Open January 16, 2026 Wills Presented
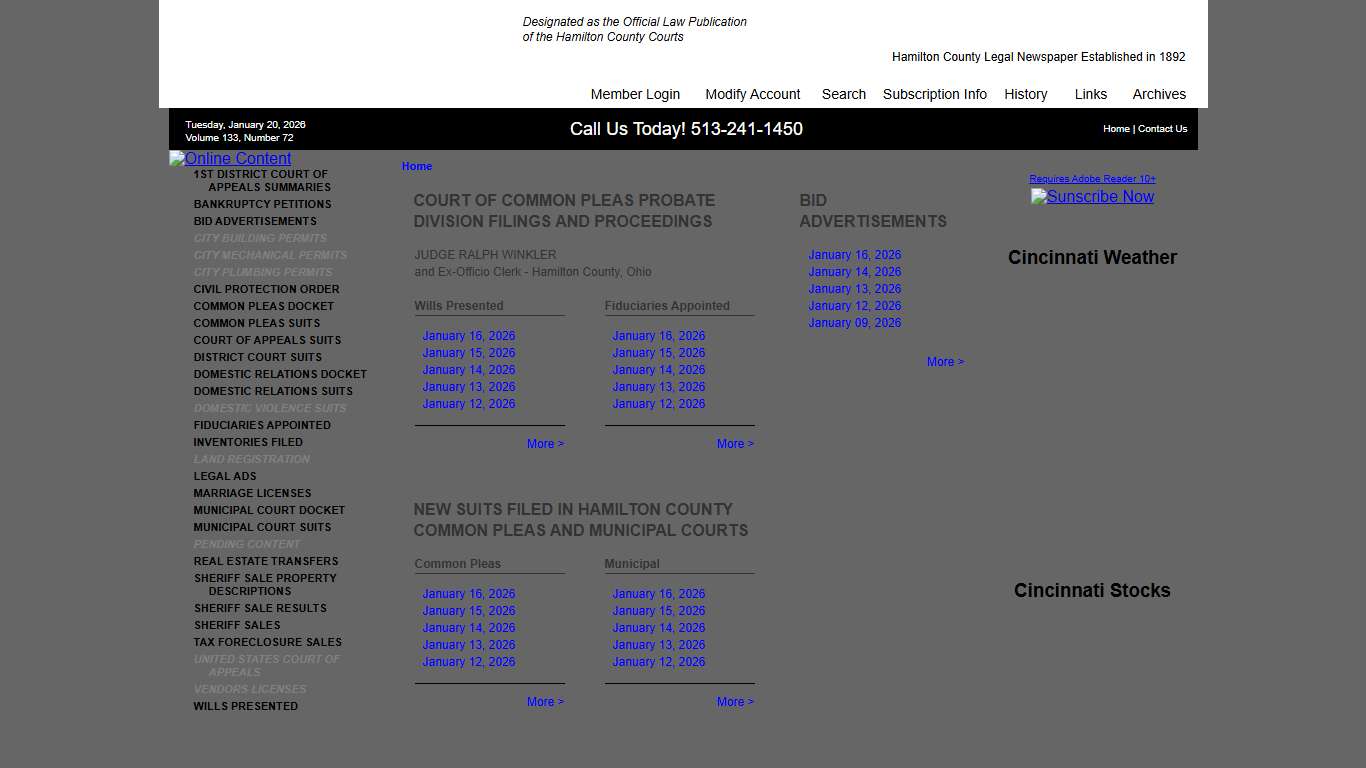The height and width of the screenshot is (768, 1366). click(468, 336)
